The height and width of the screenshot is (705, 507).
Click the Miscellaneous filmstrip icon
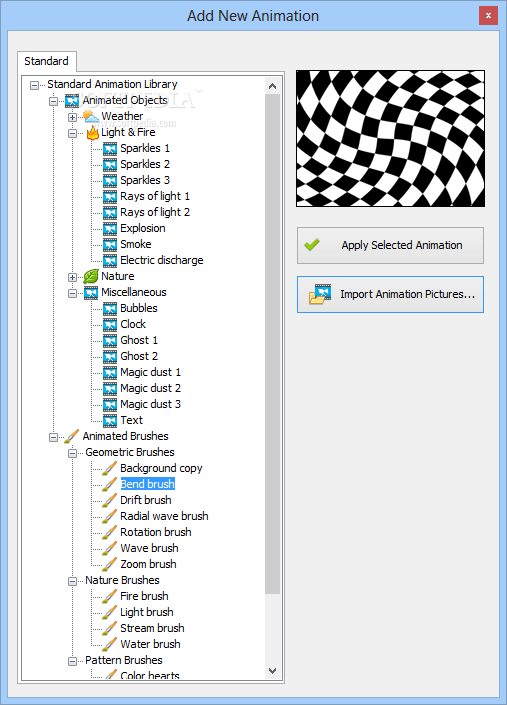(91, 293)
